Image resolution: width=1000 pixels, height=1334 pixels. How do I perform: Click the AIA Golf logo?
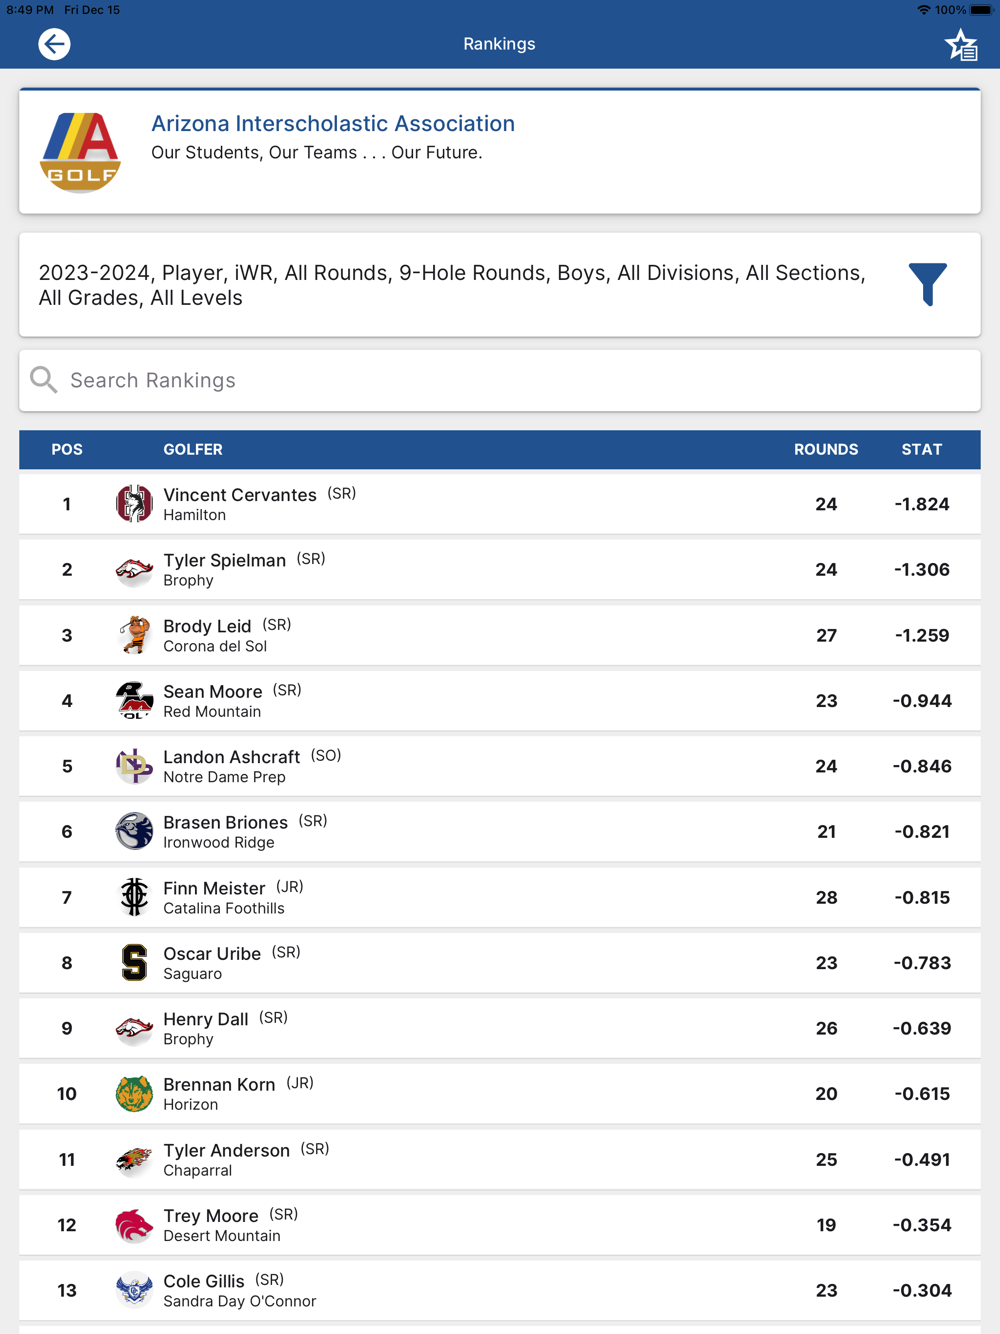click(x=80, y=152)
